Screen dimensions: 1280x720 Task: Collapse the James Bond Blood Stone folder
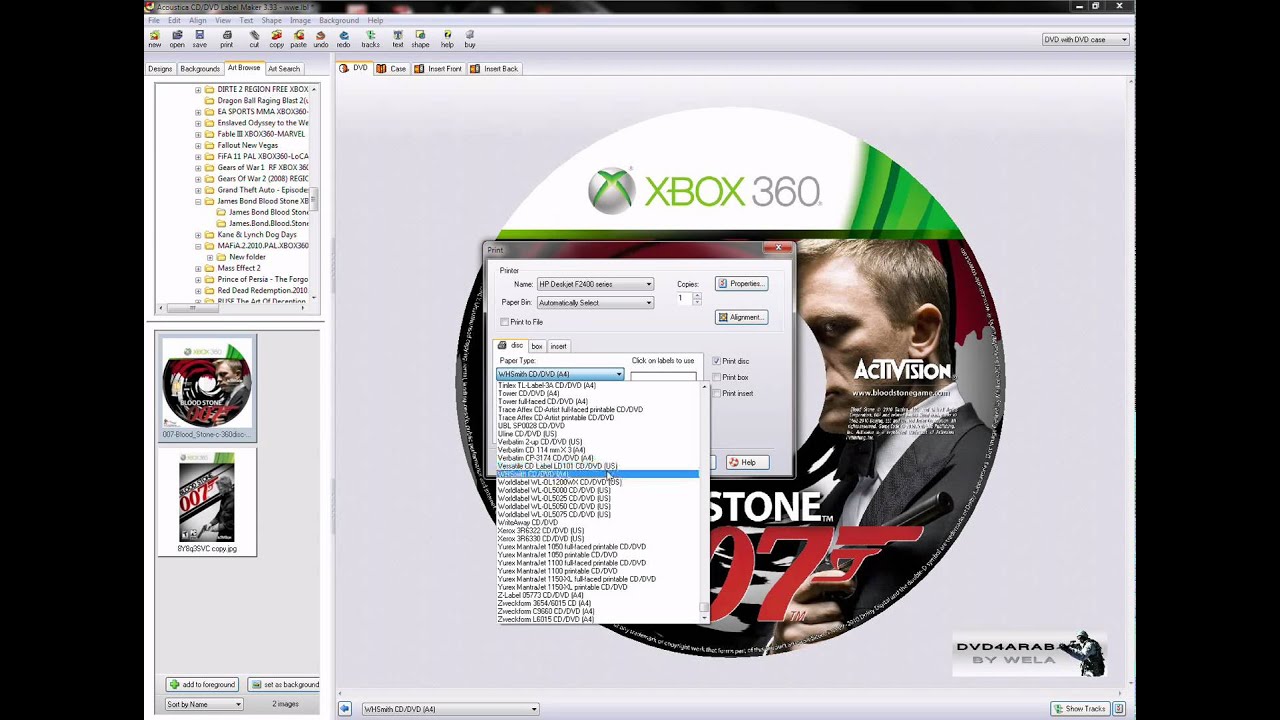point(198,201)
